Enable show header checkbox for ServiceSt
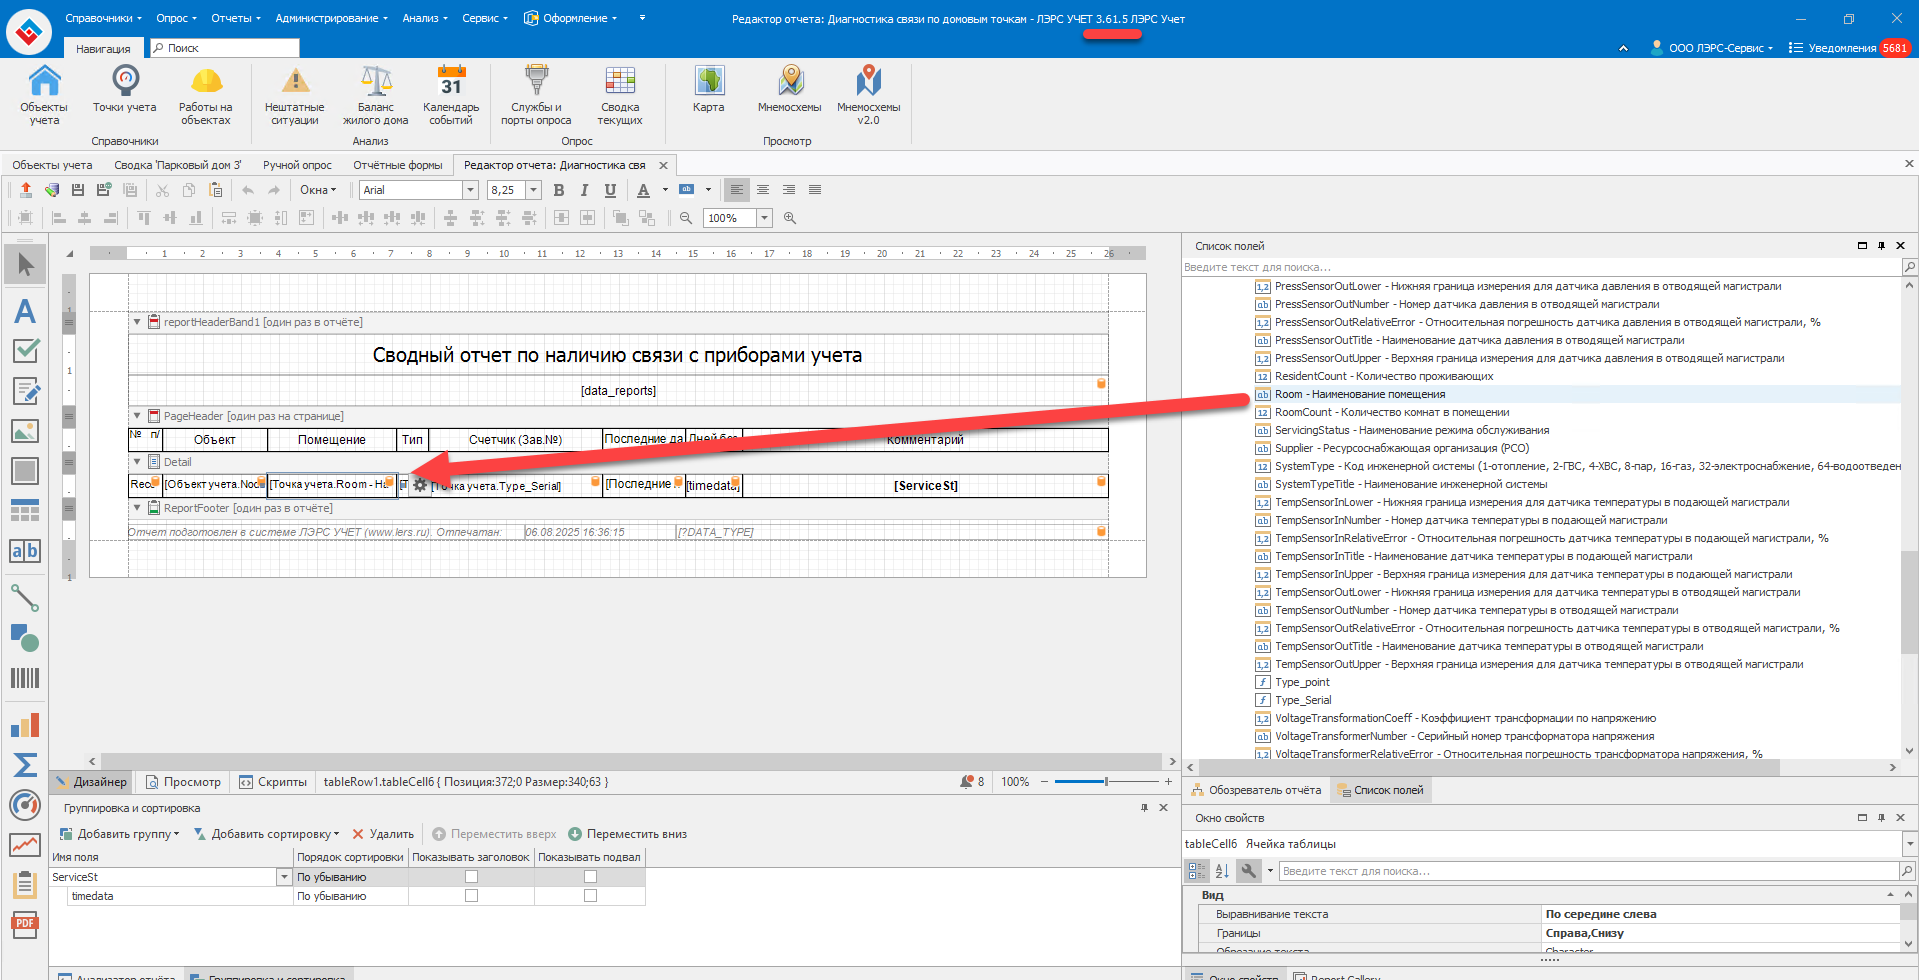 (x=471, y=877)
